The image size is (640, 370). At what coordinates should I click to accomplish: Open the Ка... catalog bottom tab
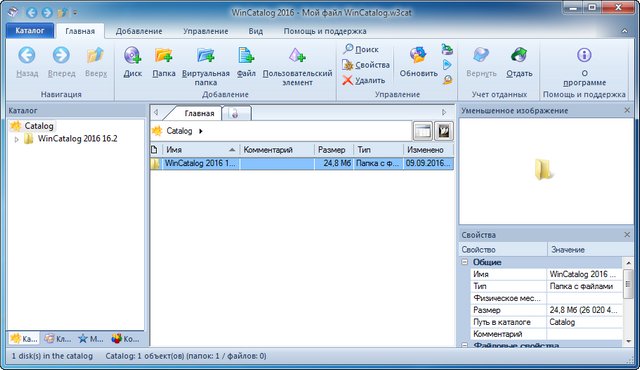24,339
